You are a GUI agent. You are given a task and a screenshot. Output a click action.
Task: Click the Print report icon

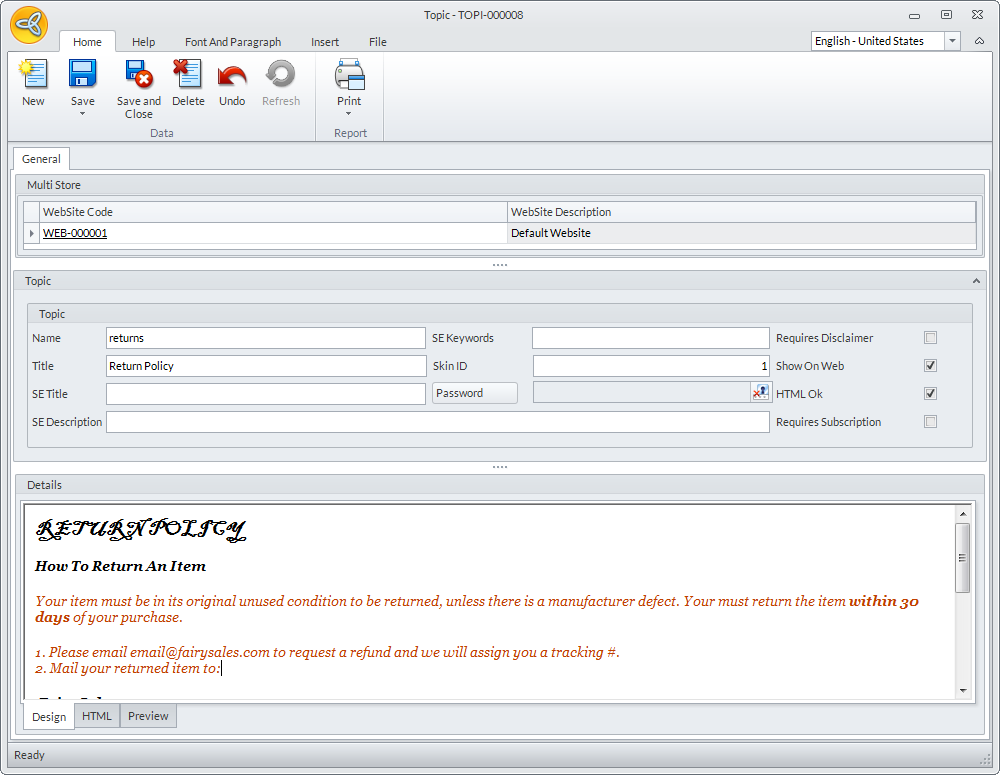(349, 75)
